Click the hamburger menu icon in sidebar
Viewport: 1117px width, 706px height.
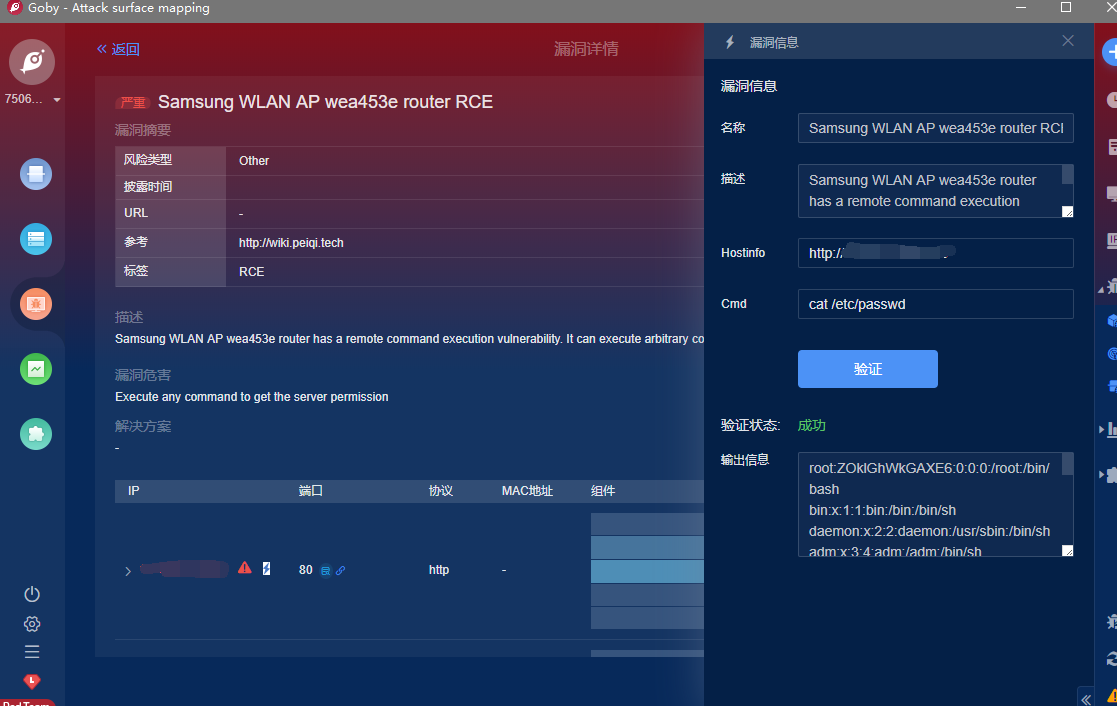[32, 652]
